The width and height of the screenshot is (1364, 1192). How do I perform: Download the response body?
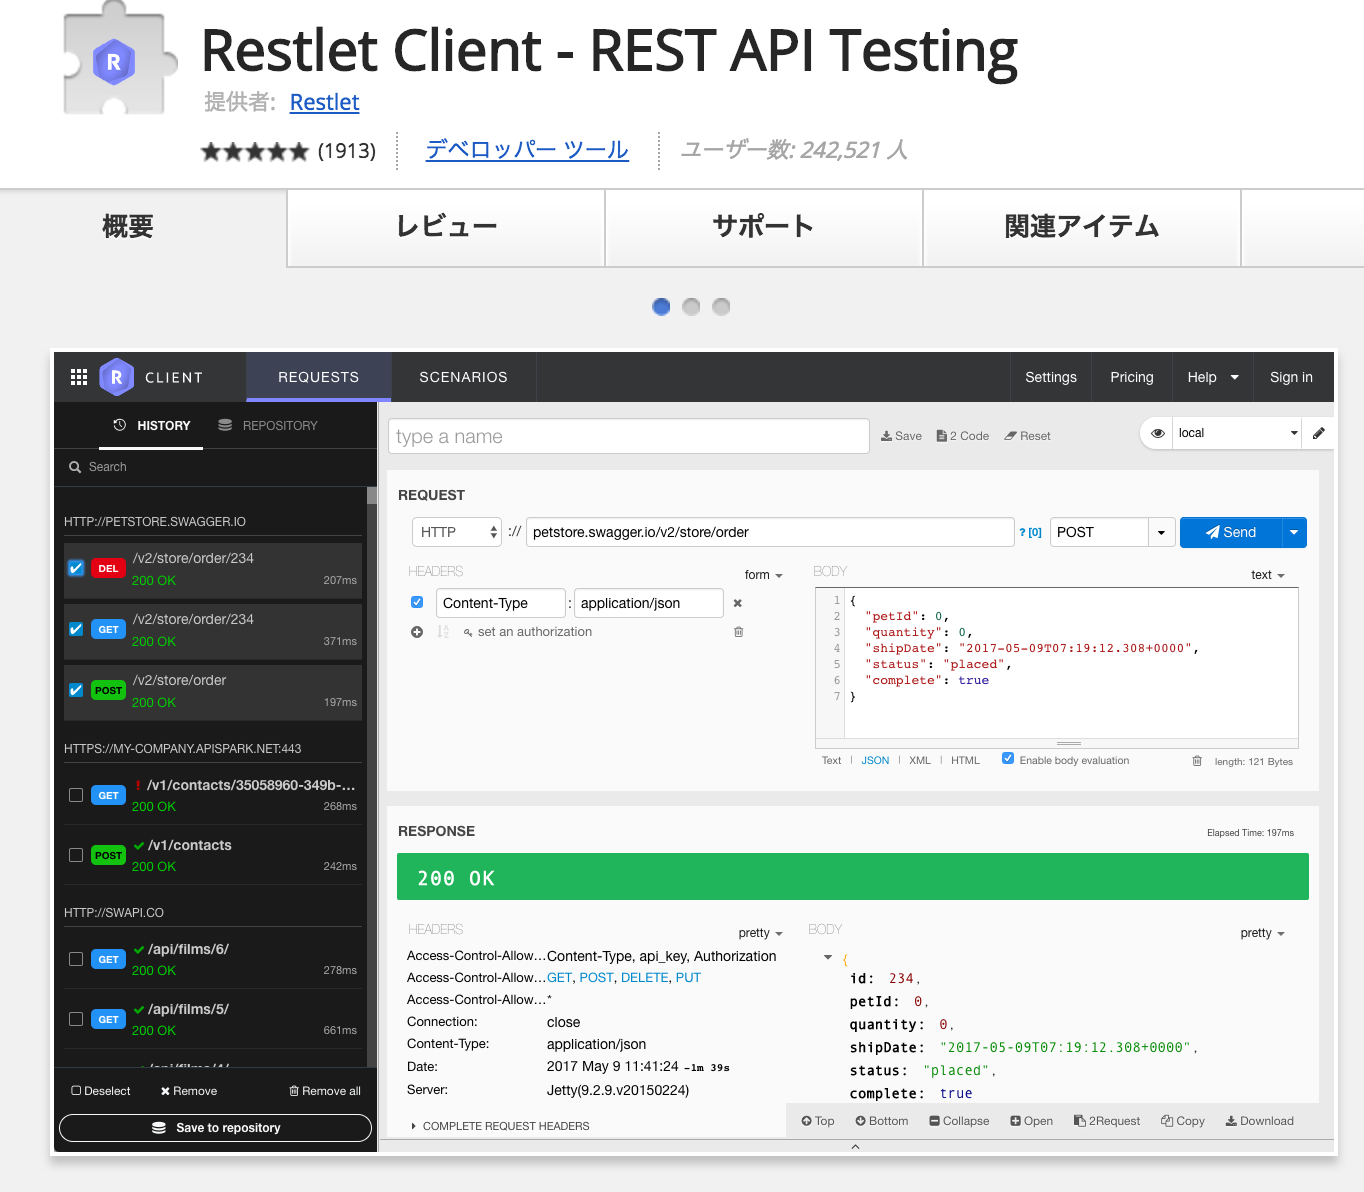(1260, 1121)
